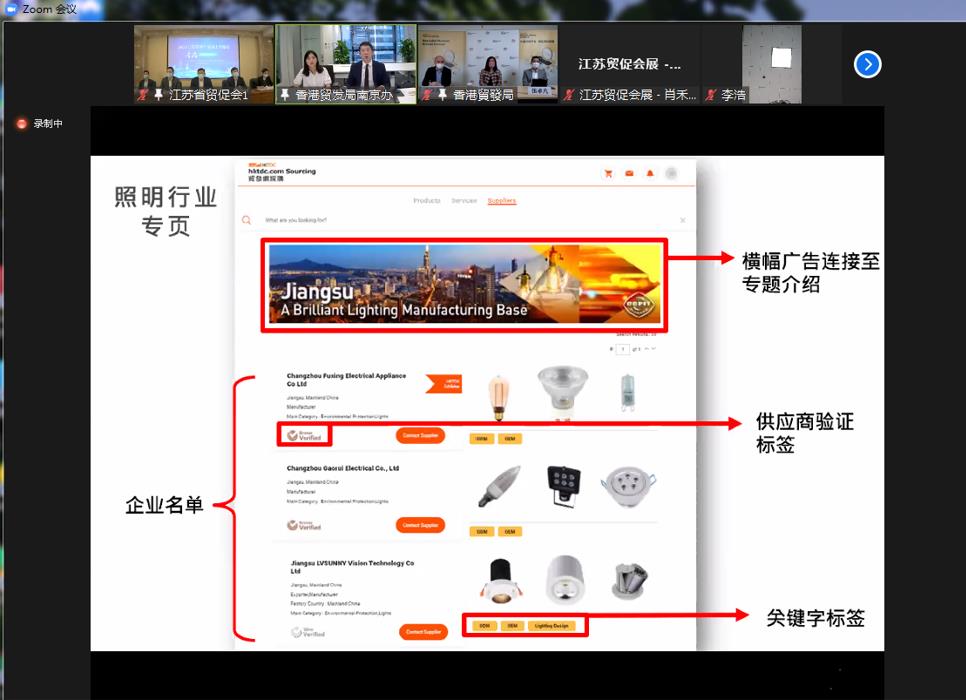This screenshot has width=966, height=700.
Task: Click the ODM tag for Changzhou Fusing
Action: click(482, 439)
